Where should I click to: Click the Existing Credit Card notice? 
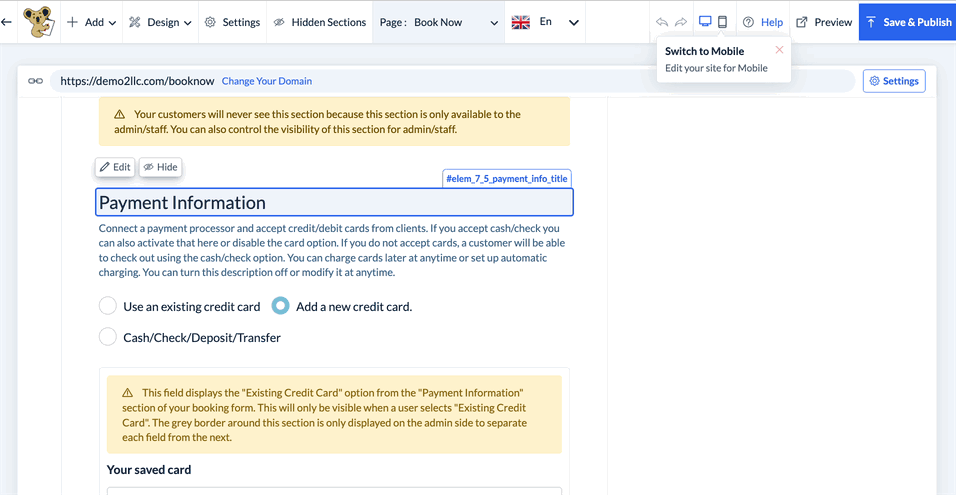point(334,415)
